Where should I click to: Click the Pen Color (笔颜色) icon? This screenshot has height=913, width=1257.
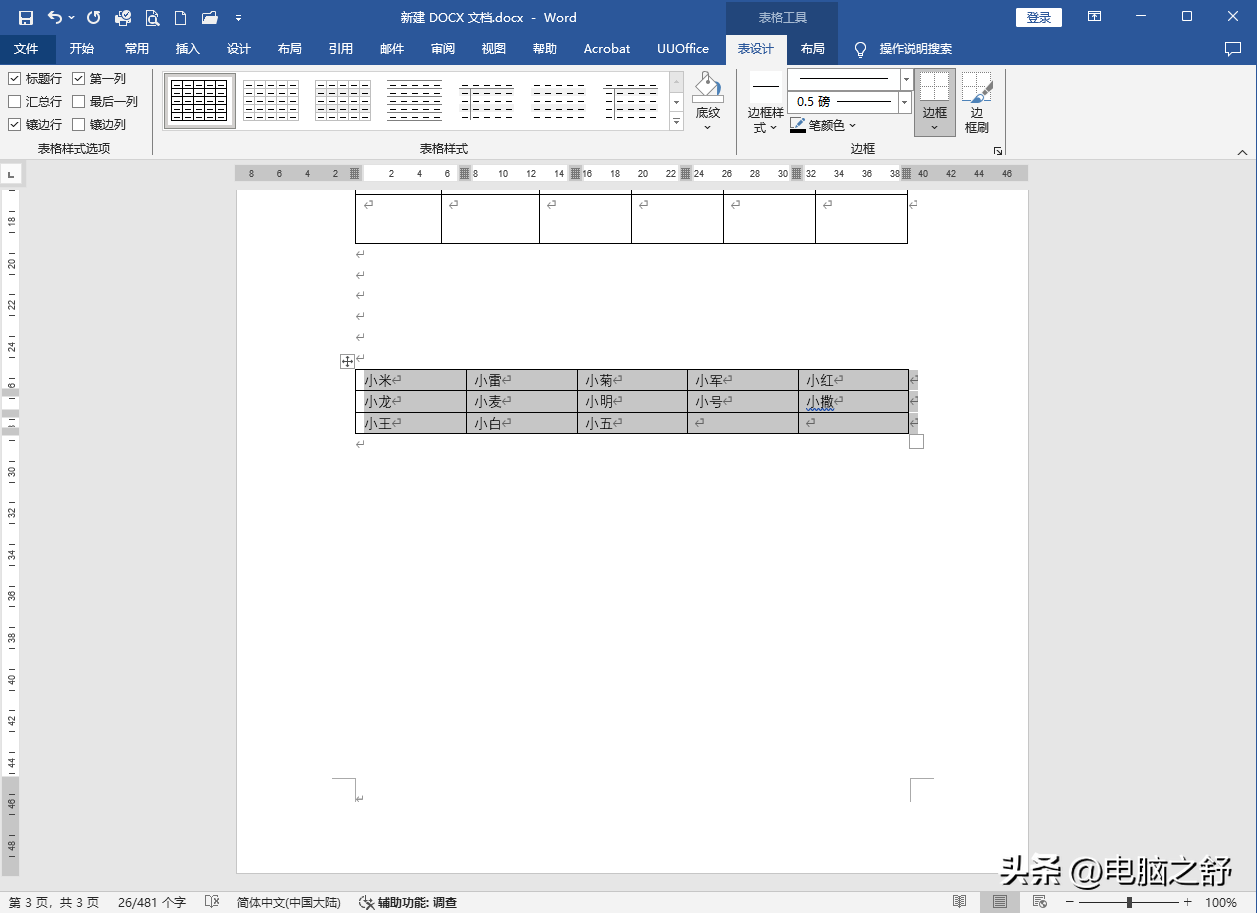click(798, 125)
